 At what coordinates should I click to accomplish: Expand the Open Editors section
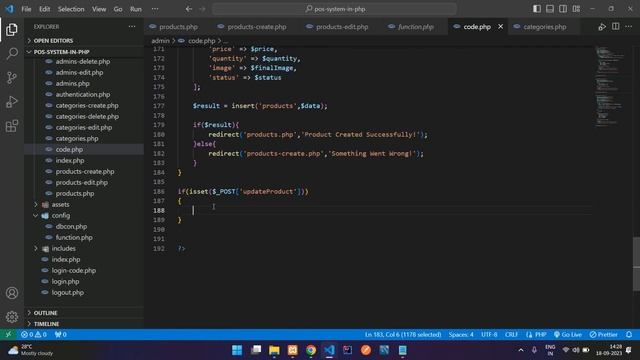84,40
